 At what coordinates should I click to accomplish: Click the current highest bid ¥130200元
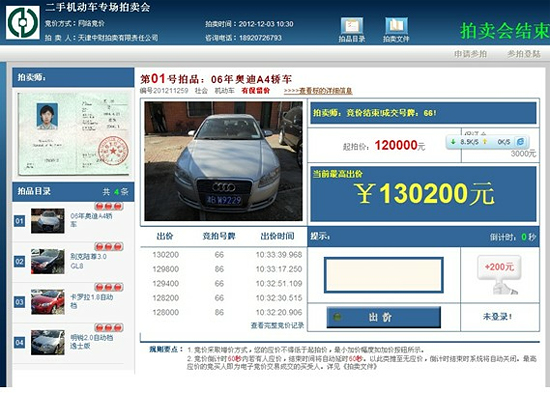pyautogui.click(x=424, y=193)
